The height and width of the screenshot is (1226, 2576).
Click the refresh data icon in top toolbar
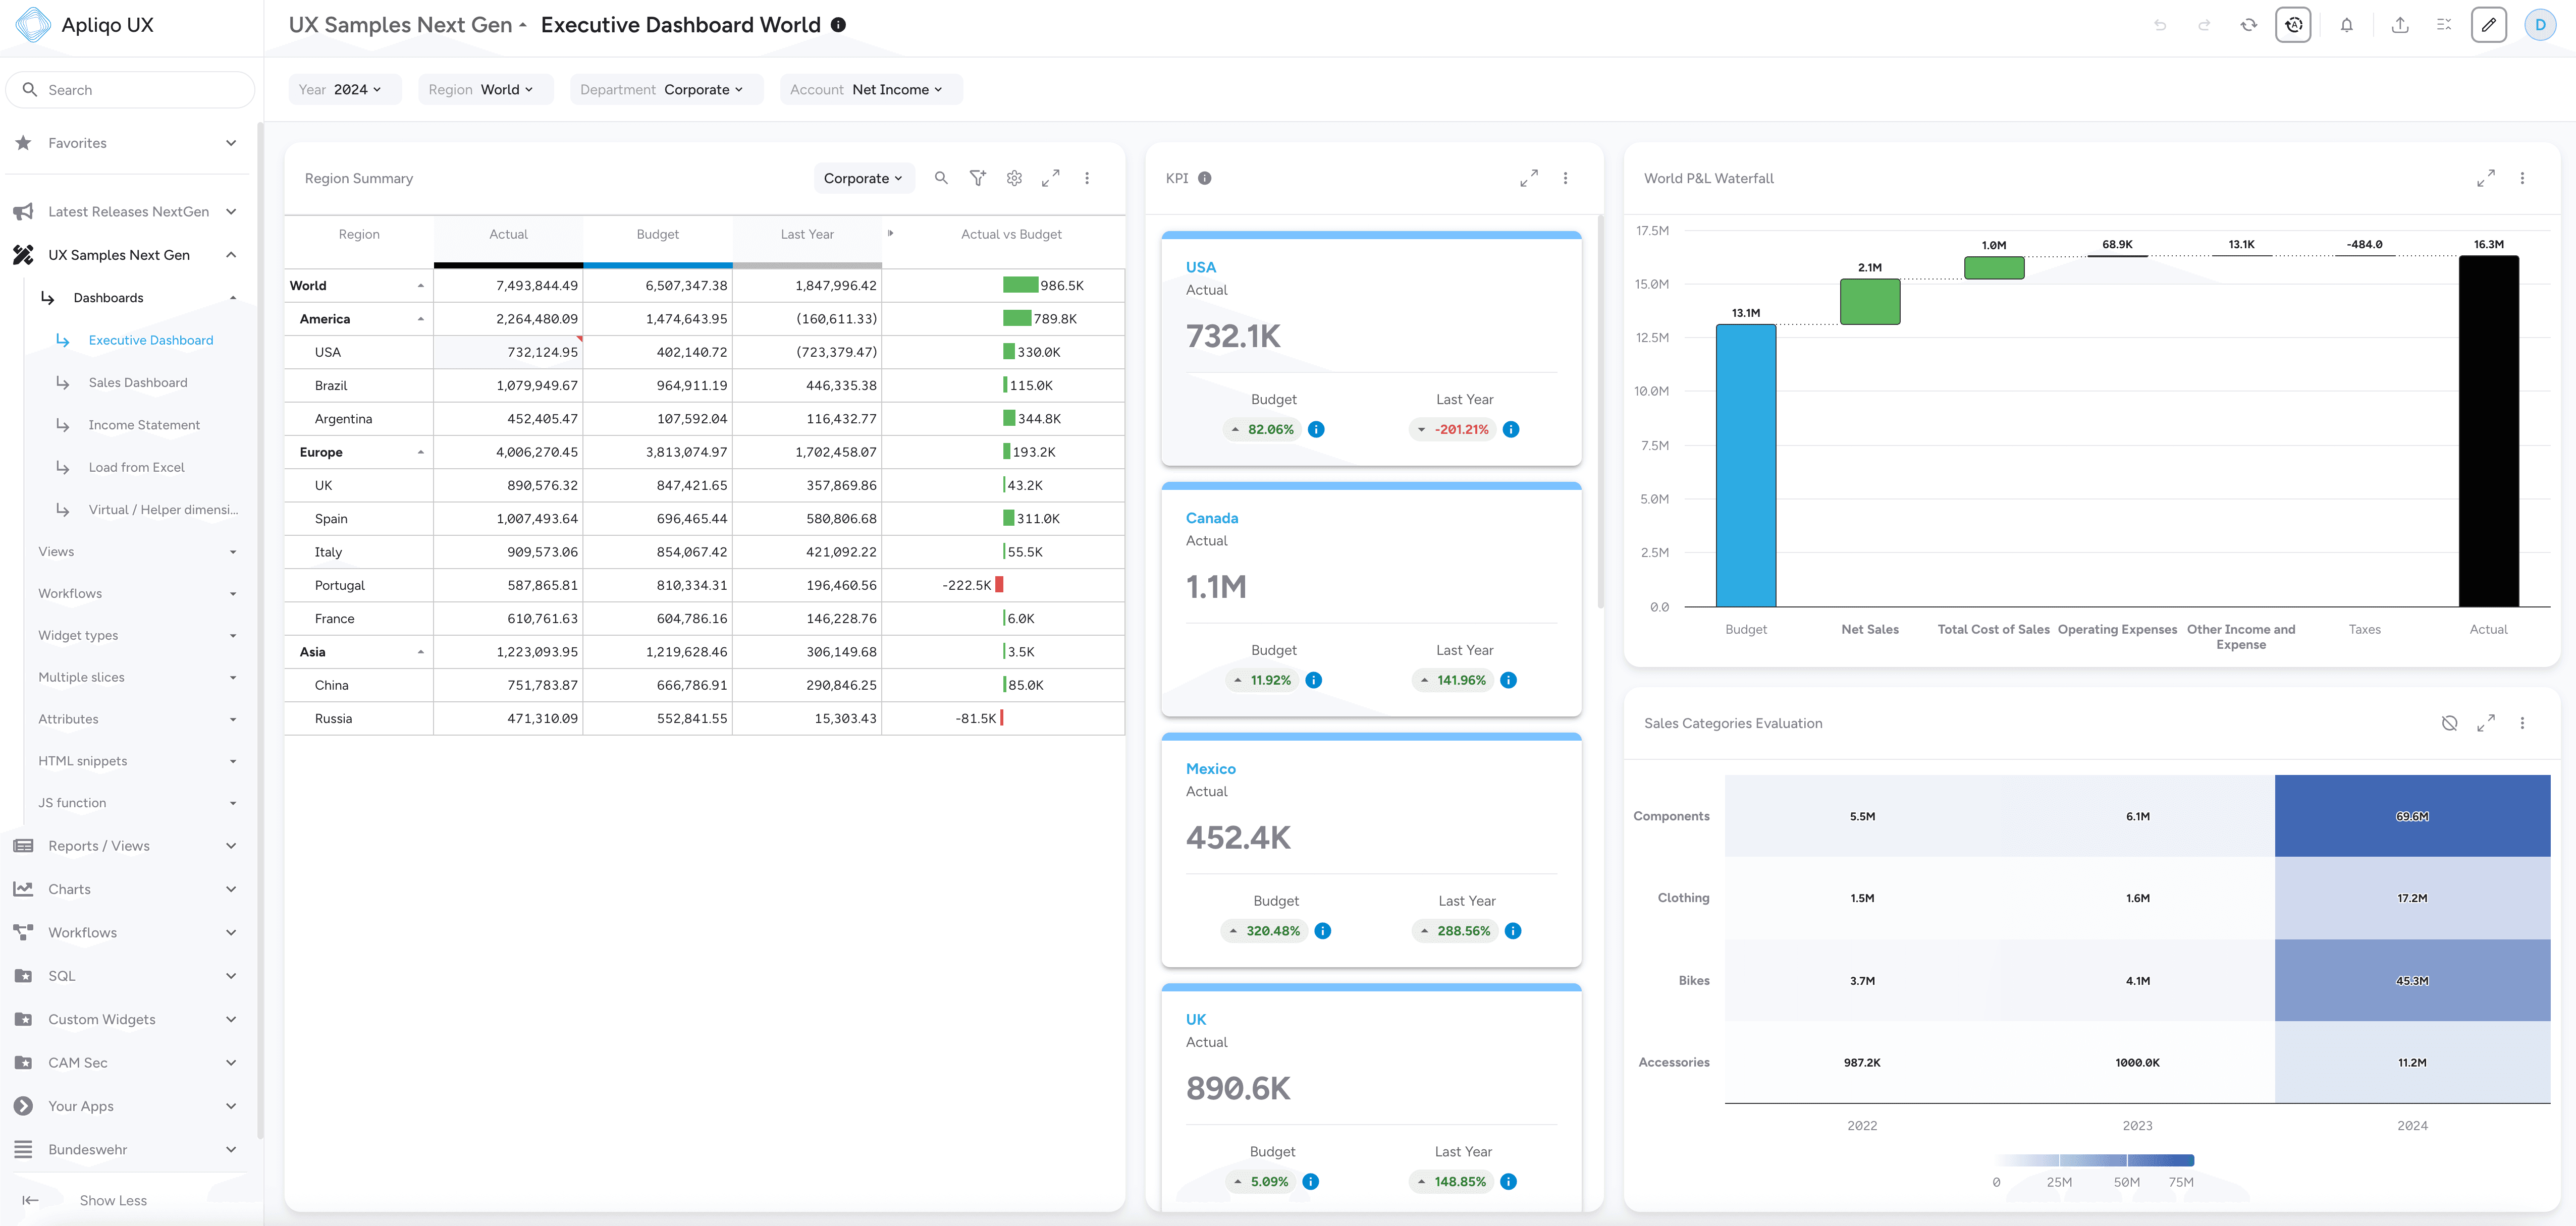2248,25
